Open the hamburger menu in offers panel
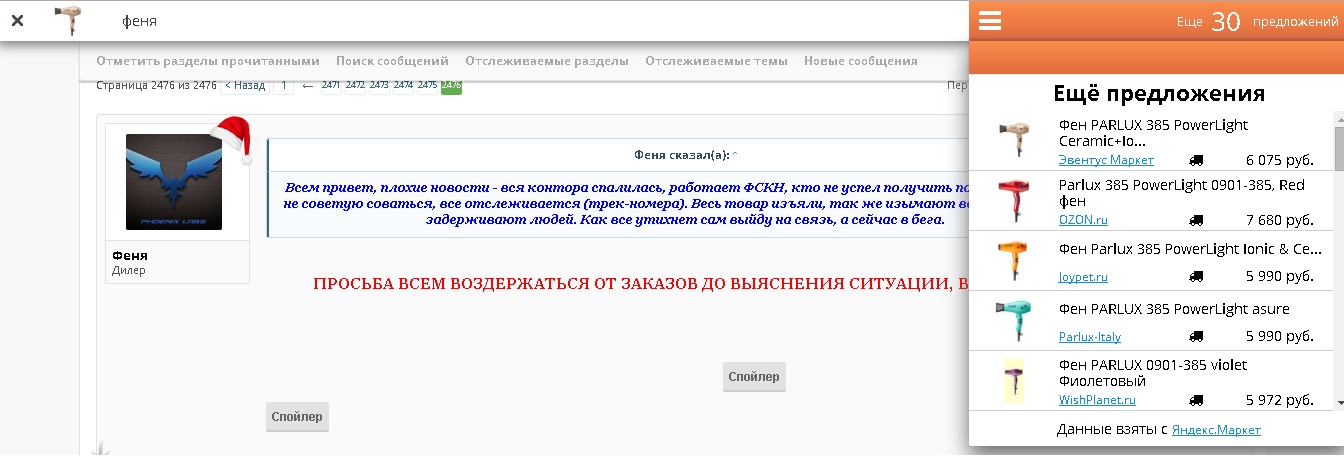Screen dimensions: 1344x465 point(990,21)
